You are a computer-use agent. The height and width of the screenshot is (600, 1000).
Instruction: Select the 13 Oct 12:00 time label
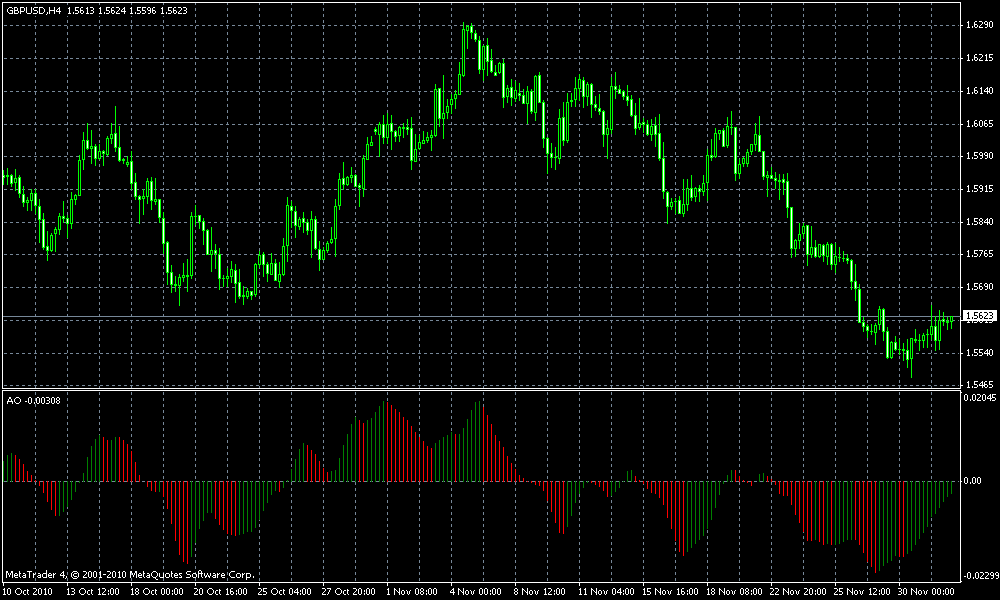click(93, 592)
